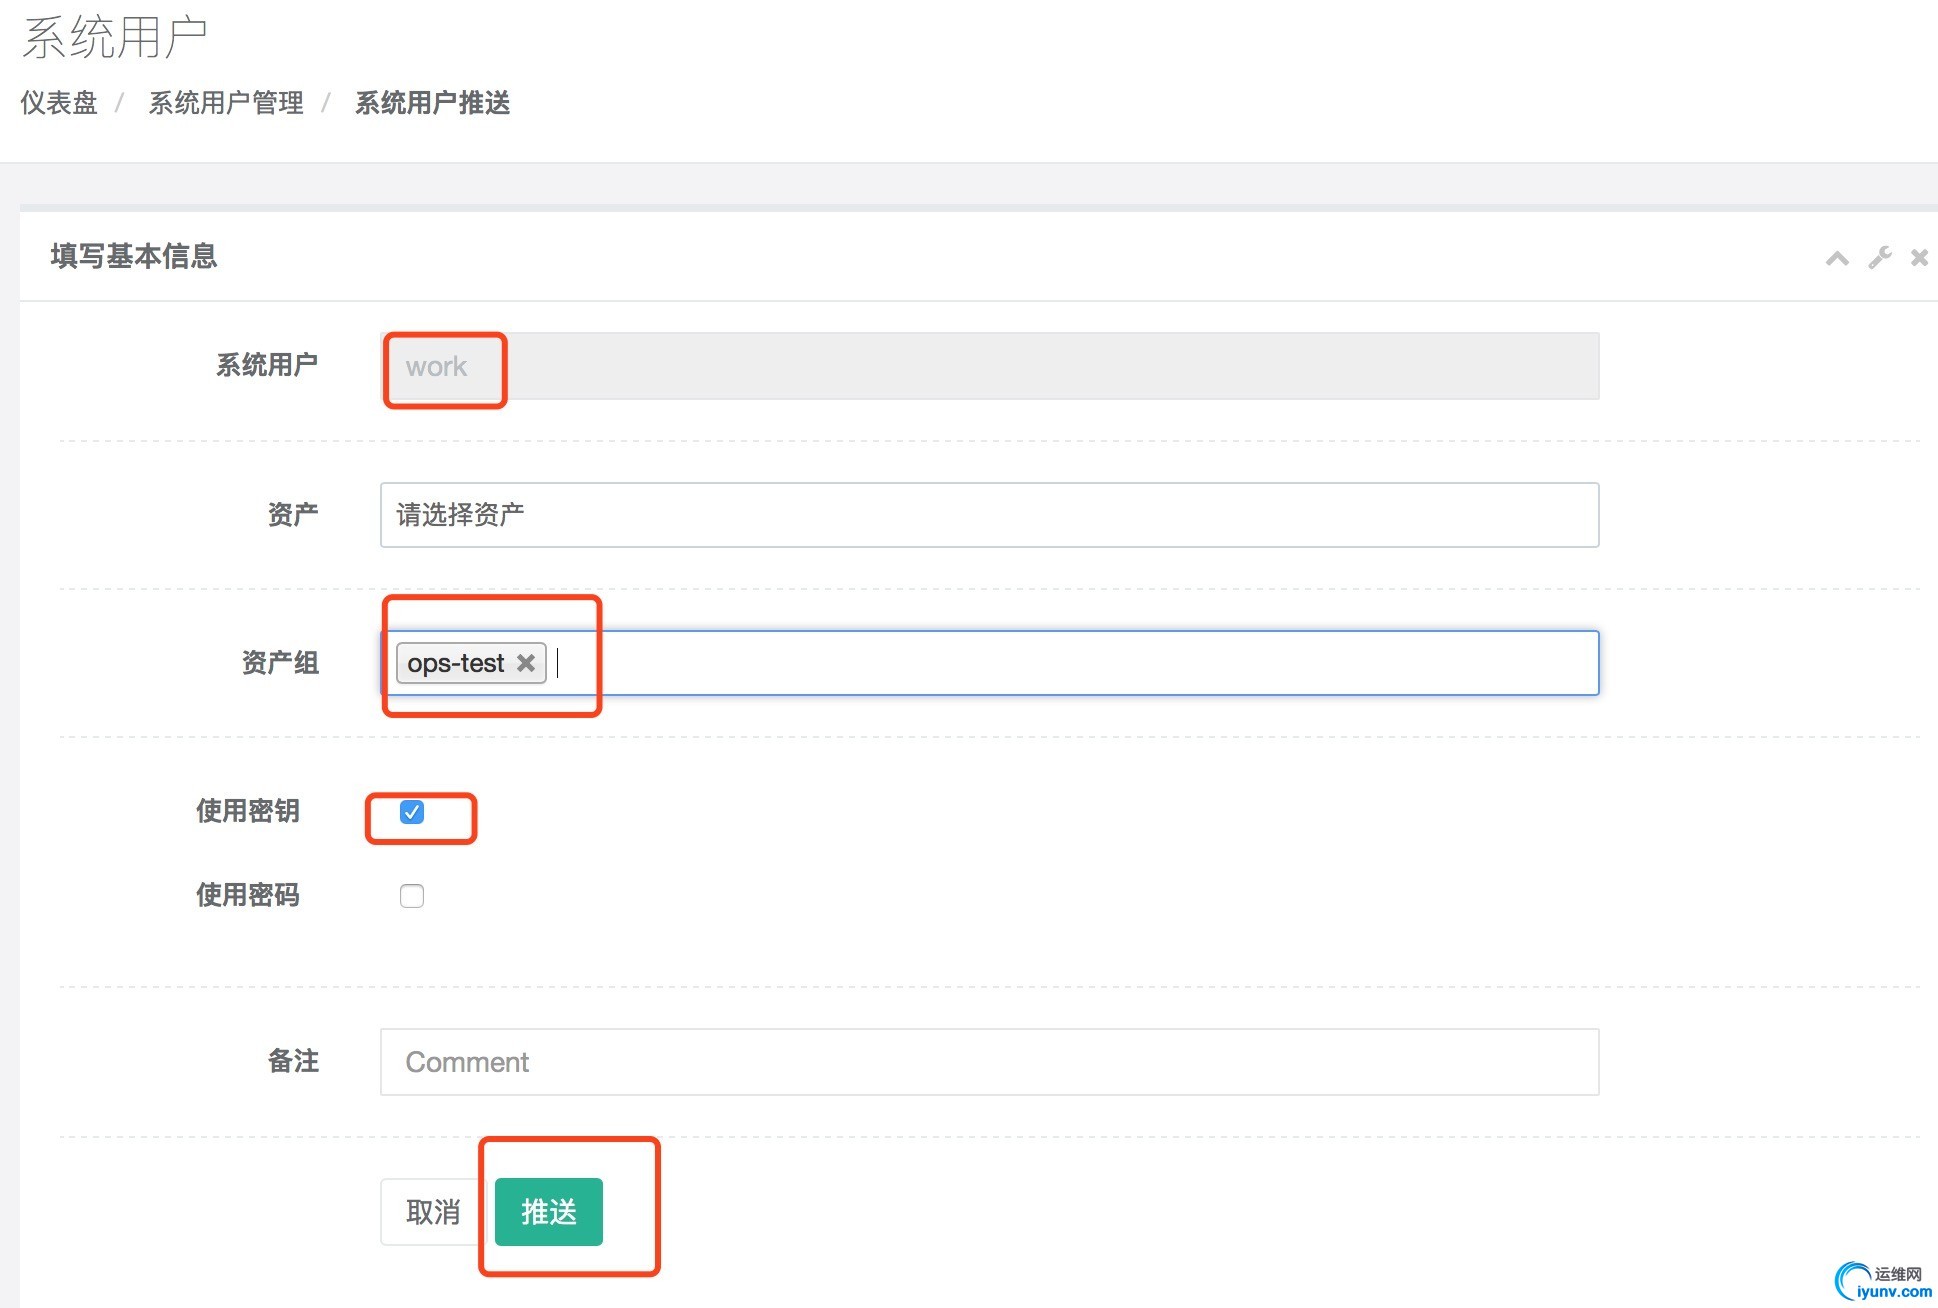Open the 资产 selection dropdown
The width and height of the screenshot is (1938, 1308).
988,515
